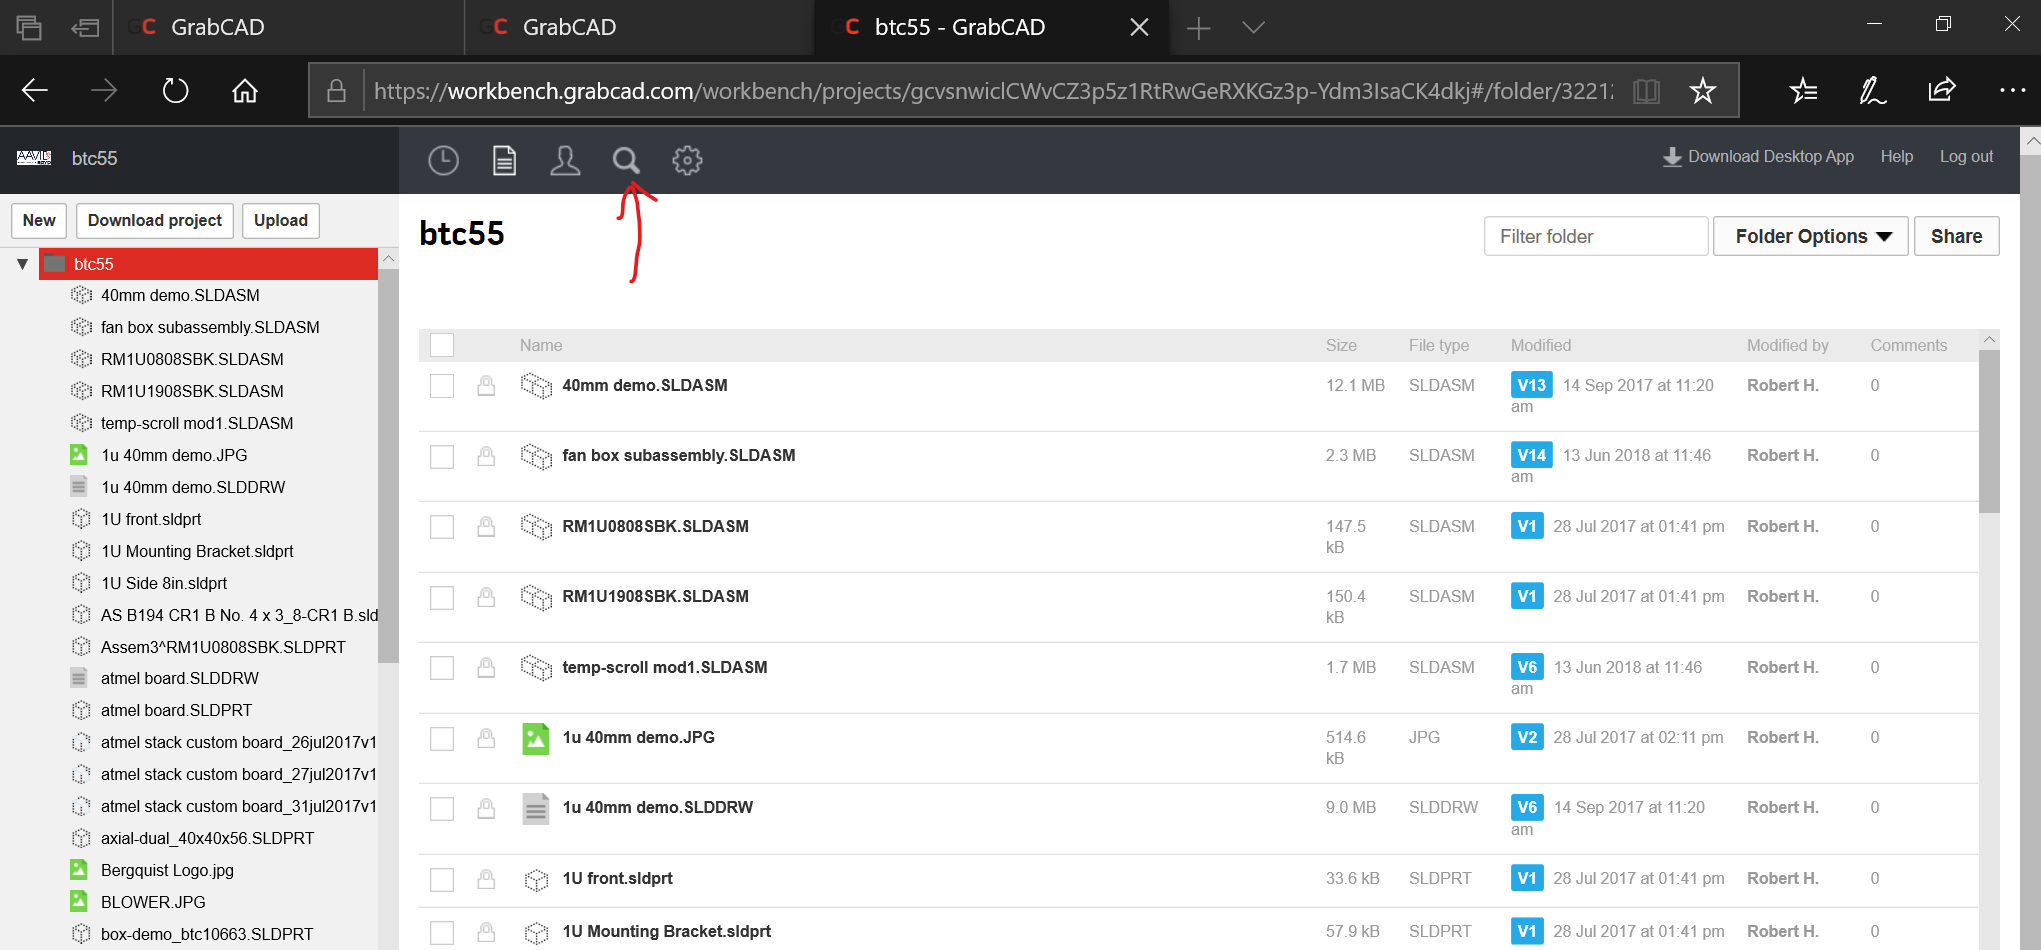Click drawing icon of 1u 40mm demo.SLDDRW in table
This screenshot has height=950, width=2041.
coord(536,809)
